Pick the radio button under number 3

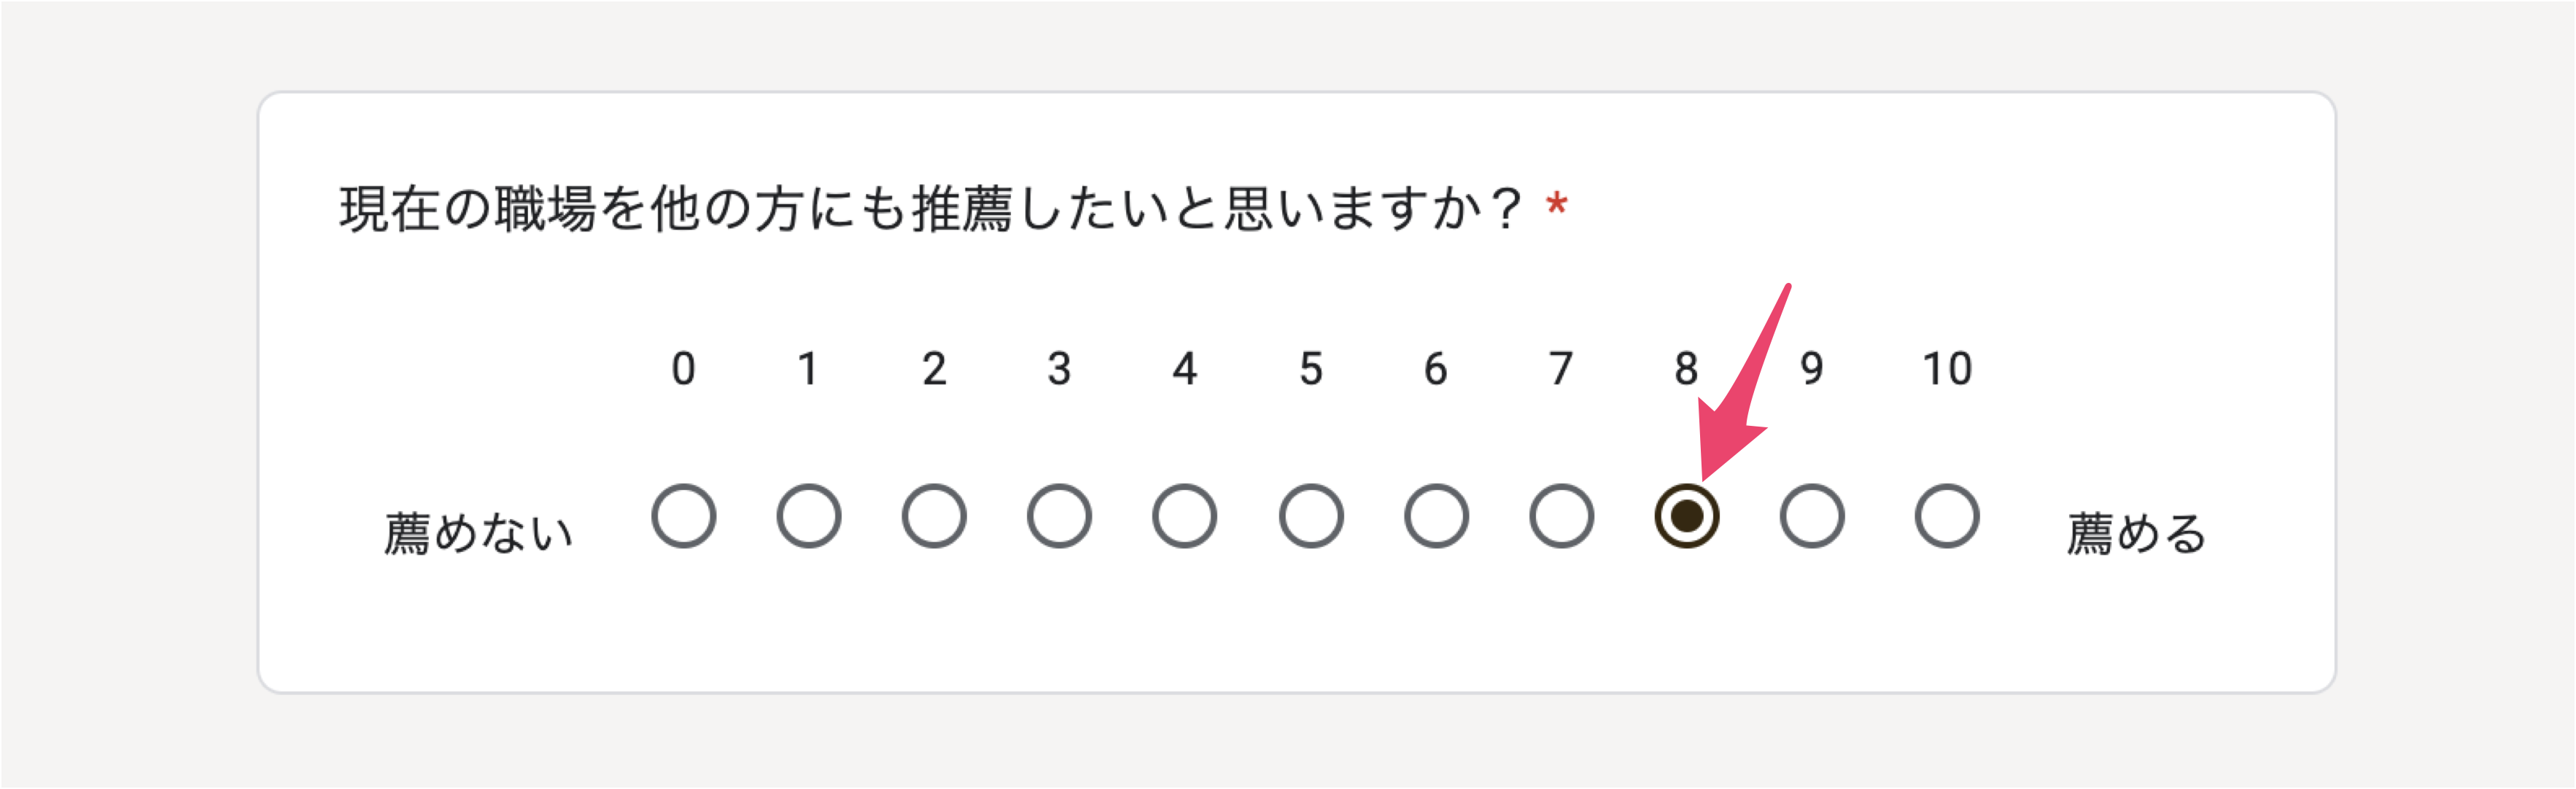click(1059, 516)
